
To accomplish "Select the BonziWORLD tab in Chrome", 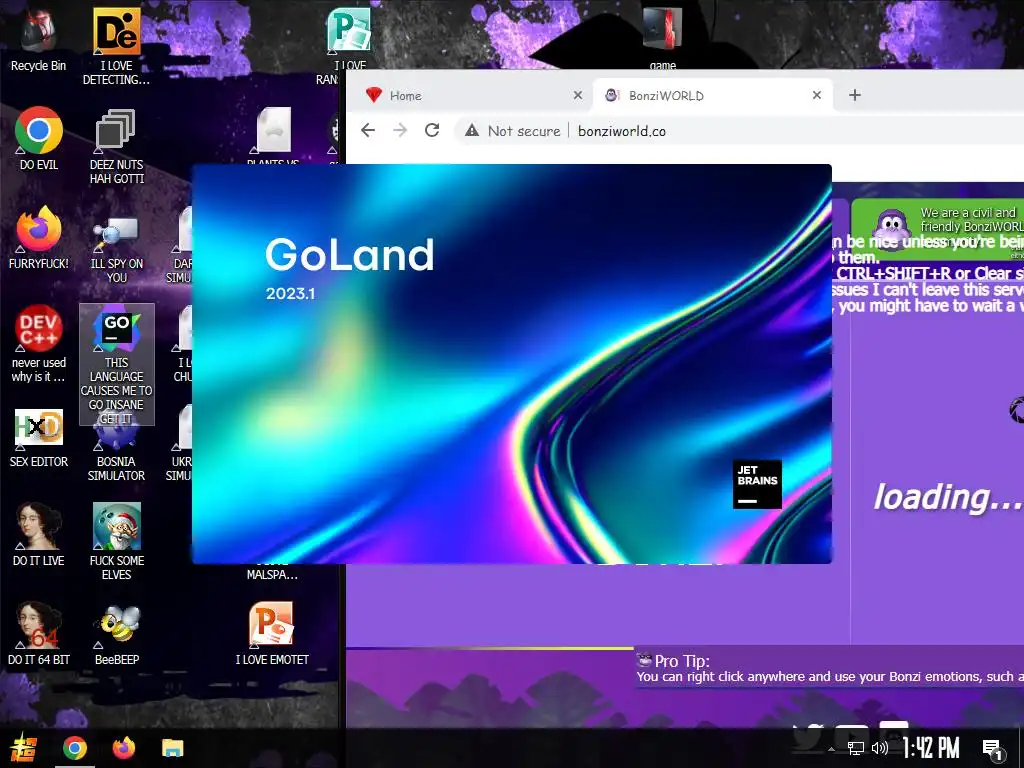I will 712,95.
